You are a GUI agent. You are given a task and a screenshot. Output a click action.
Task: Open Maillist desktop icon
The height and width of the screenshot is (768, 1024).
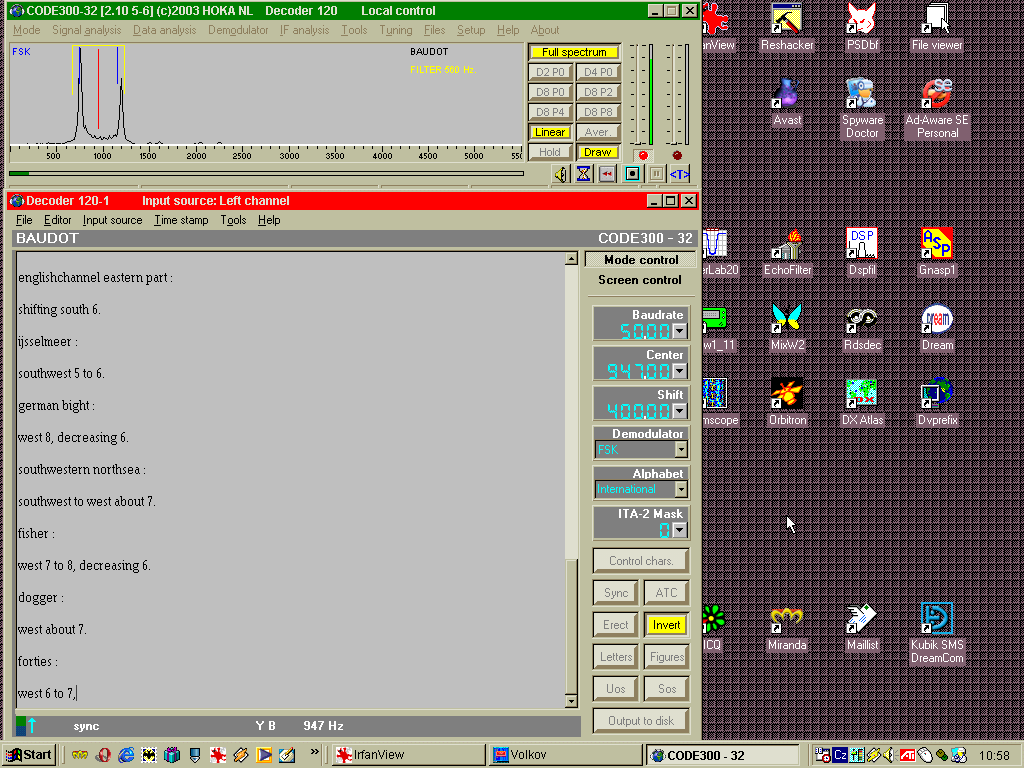tap(862, 627)
